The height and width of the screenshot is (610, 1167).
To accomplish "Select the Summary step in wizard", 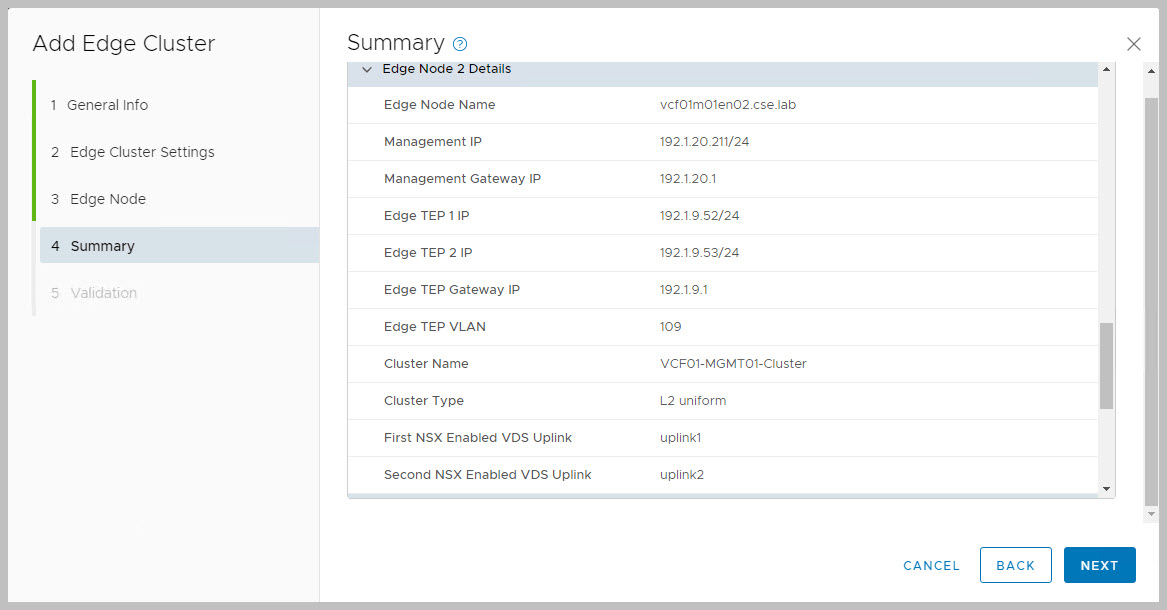I will 102,246.
